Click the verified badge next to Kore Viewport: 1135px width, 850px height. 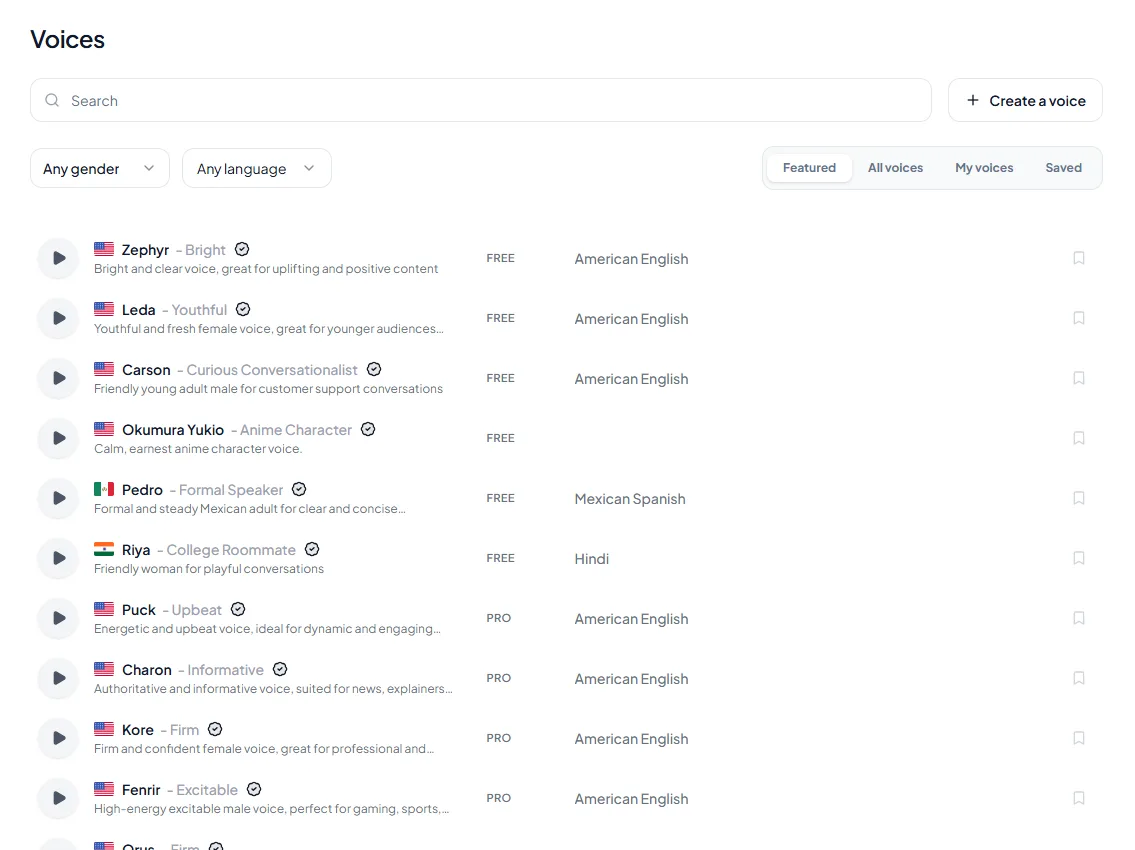(215, 729)
